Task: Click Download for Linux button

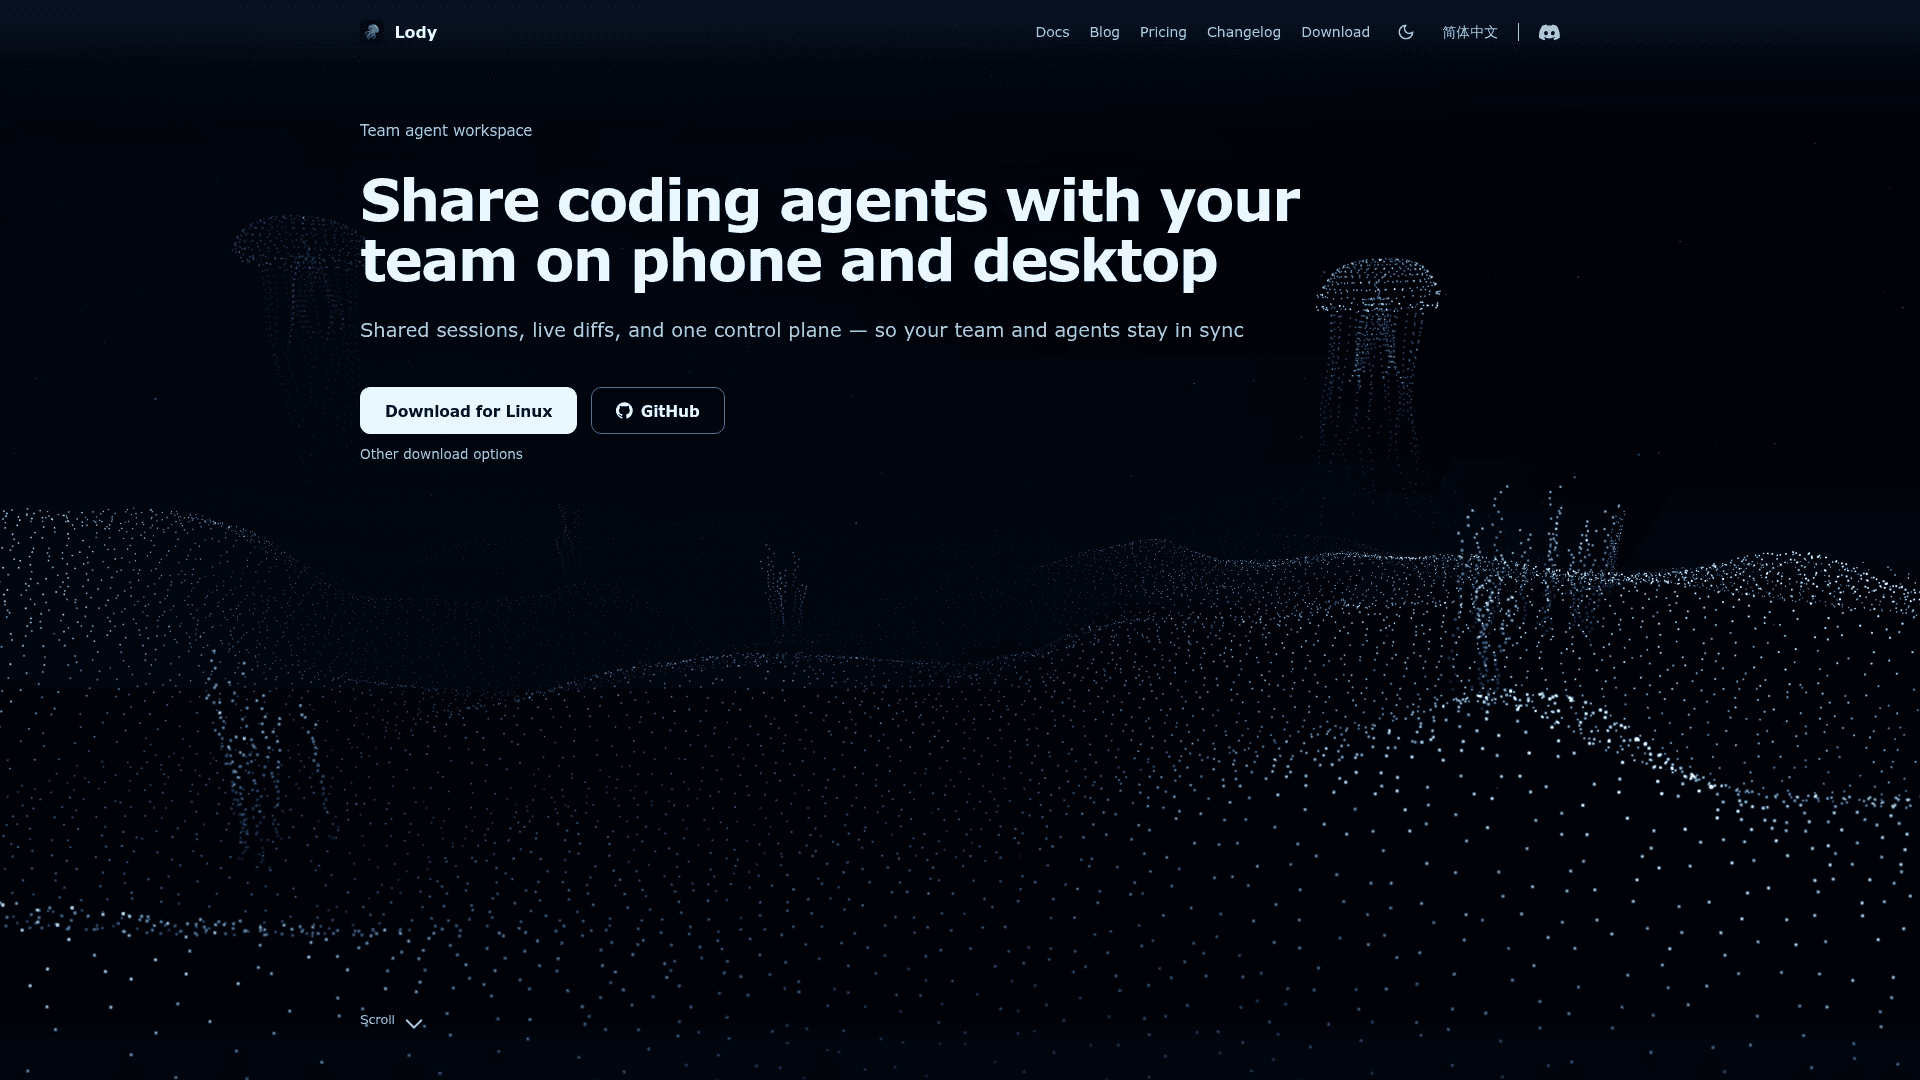Action: point(468,410)
